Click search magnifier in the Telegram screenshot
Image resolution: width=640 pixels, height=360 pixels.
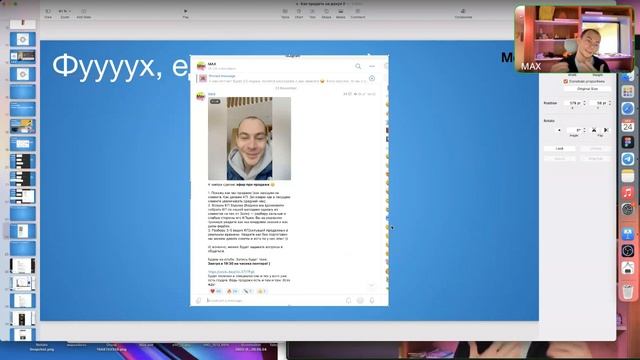pos(358,66)
